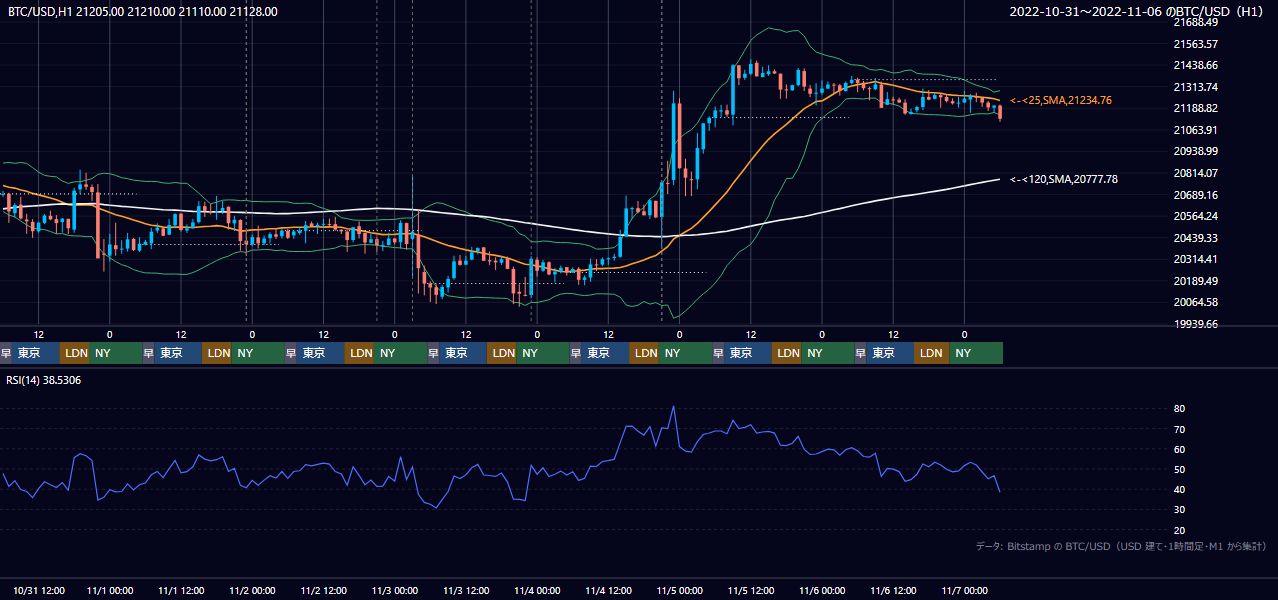Select RSI scale value 30
This screenshot has height=600, width=1278.
pyautogui.click(x=1179, y=510)
